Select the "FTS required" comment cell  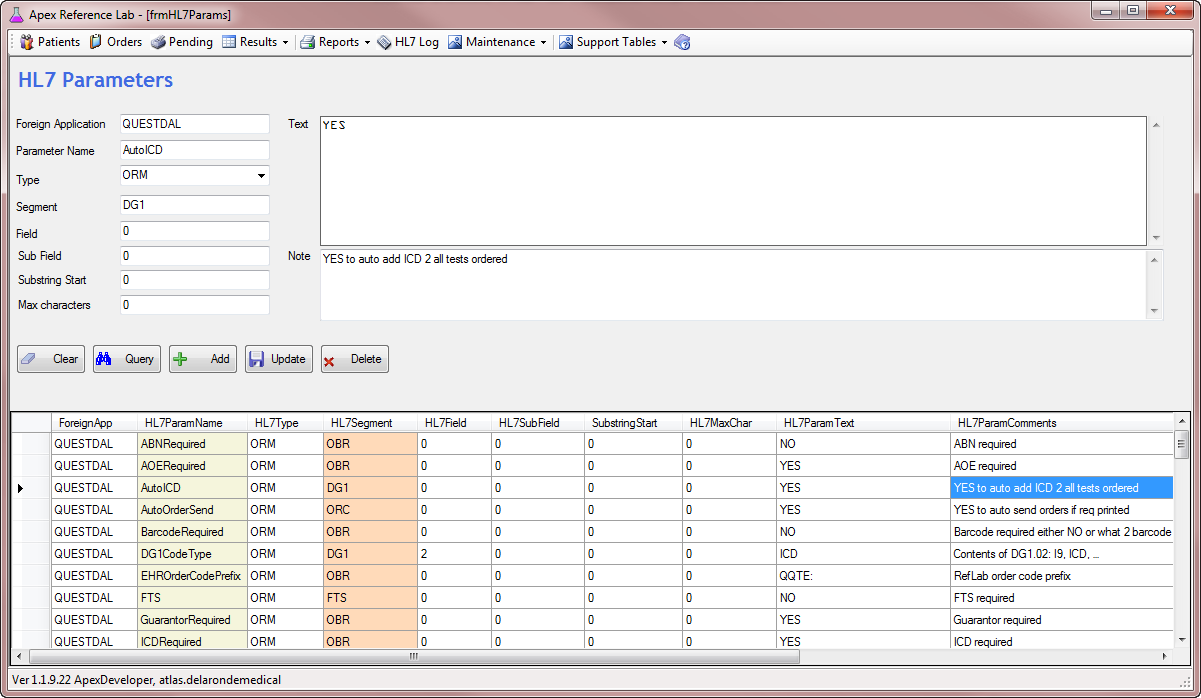pyautogui.click(x=1061, y=598)
